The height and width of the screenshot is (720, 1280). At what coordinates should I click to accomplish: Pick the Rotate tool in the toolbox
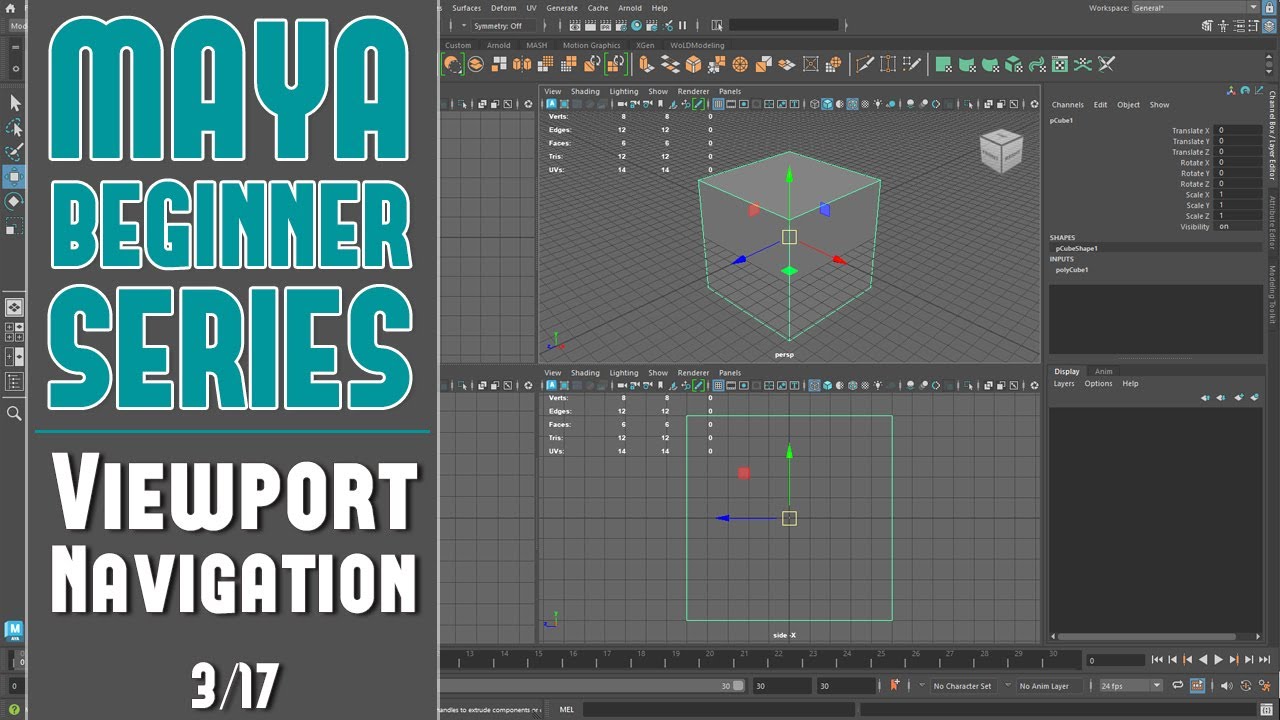pyautogui.click(x=15, y=201)
